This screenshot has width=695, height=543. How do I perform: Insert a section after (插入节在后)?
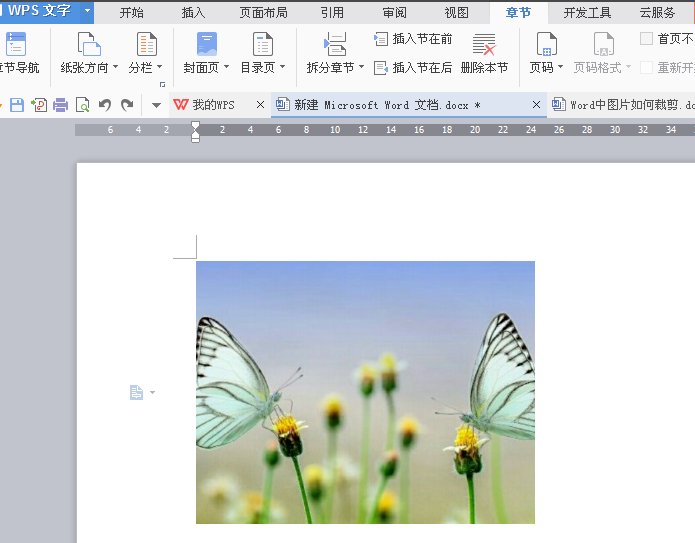click(x=413, y=68)
